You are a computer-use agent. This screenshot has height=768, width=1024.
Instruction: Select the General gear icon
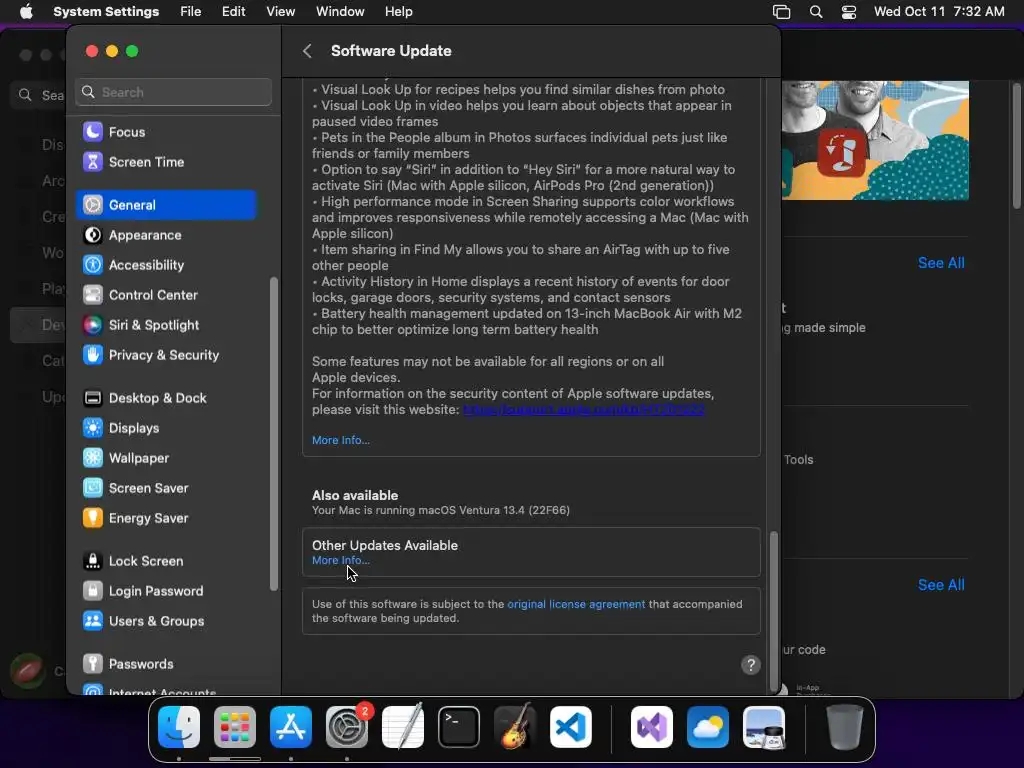pyautogui.click(x=93, y=205)
